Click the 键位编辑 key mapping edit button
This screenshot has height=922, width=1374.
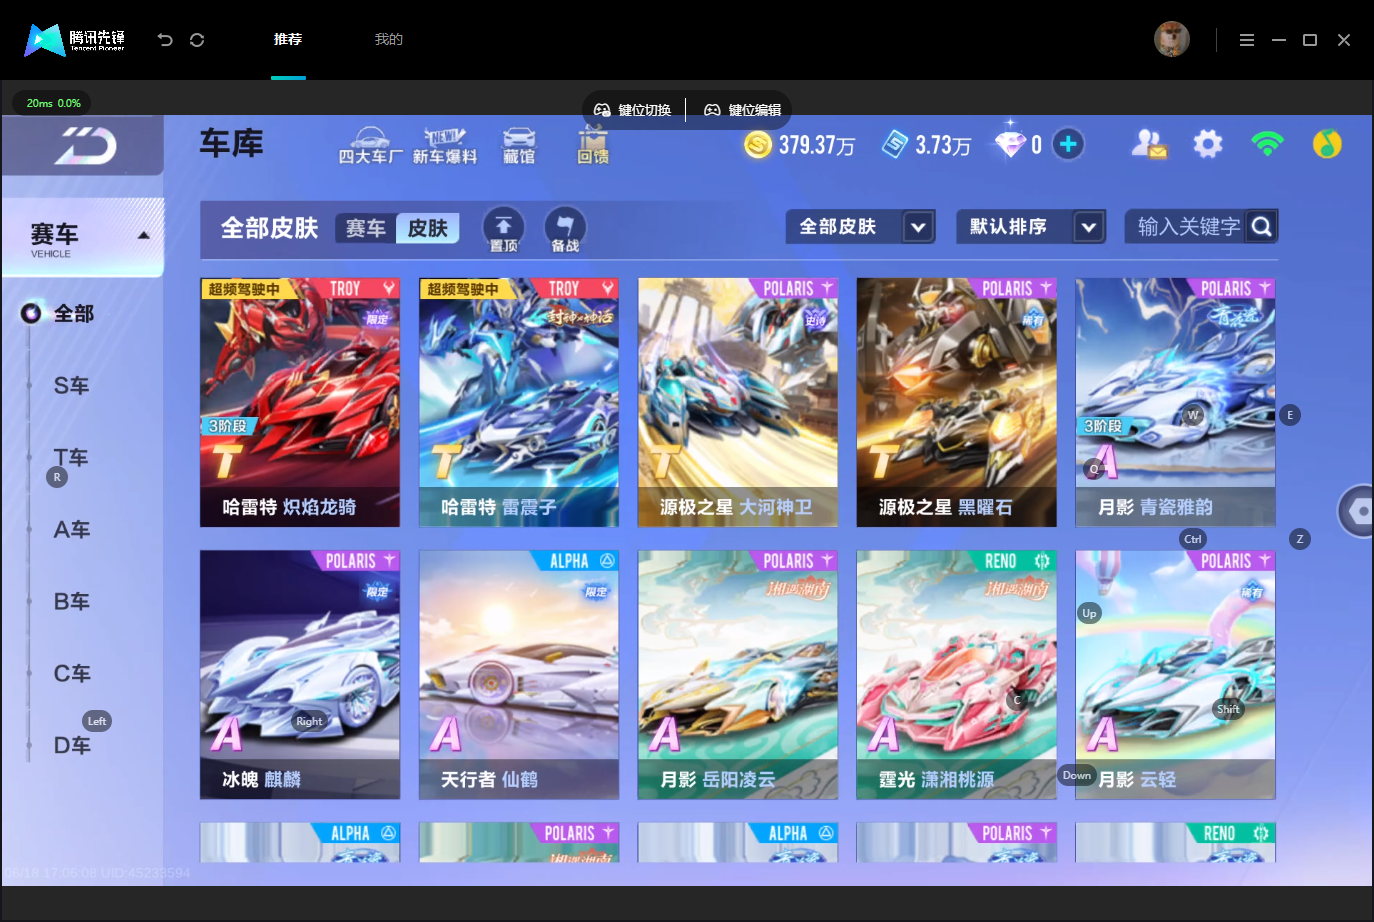point(743,110)
